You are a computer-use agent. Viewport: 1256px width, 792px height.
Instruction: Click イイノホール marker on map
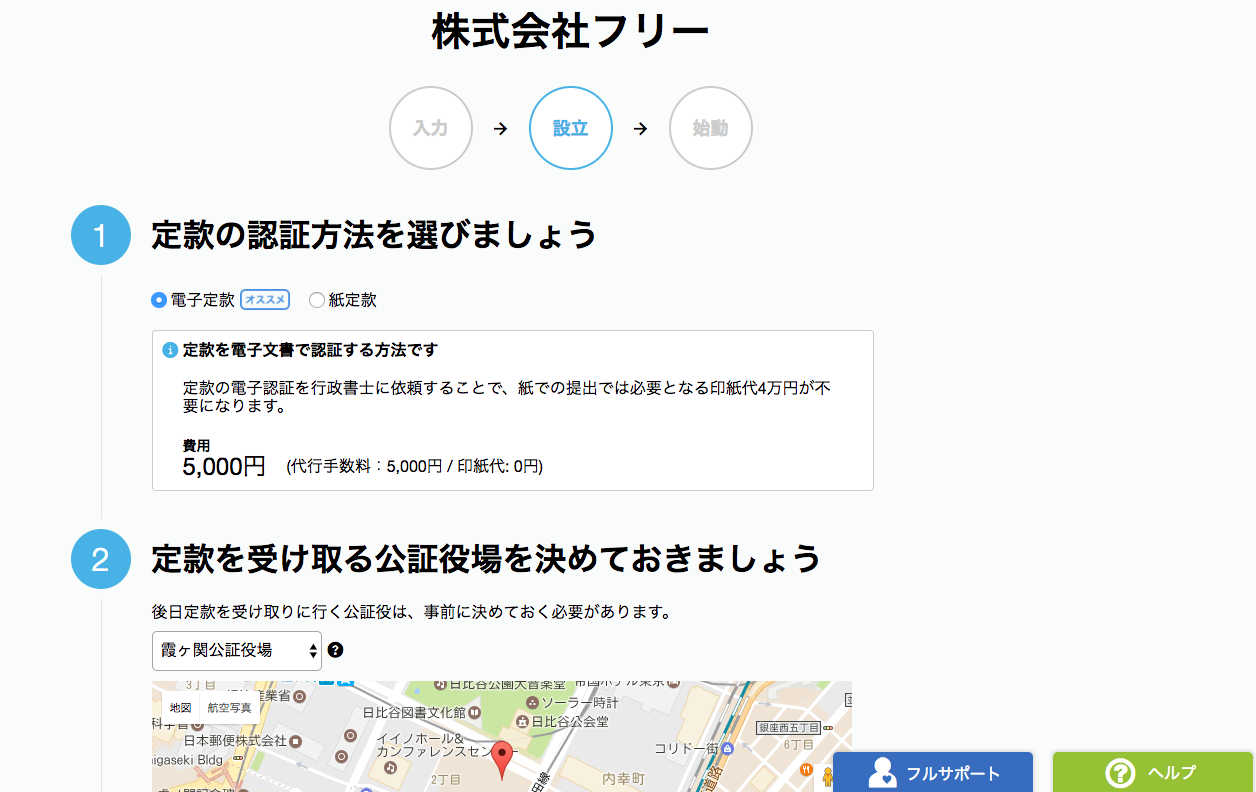(x=390, y=767)
